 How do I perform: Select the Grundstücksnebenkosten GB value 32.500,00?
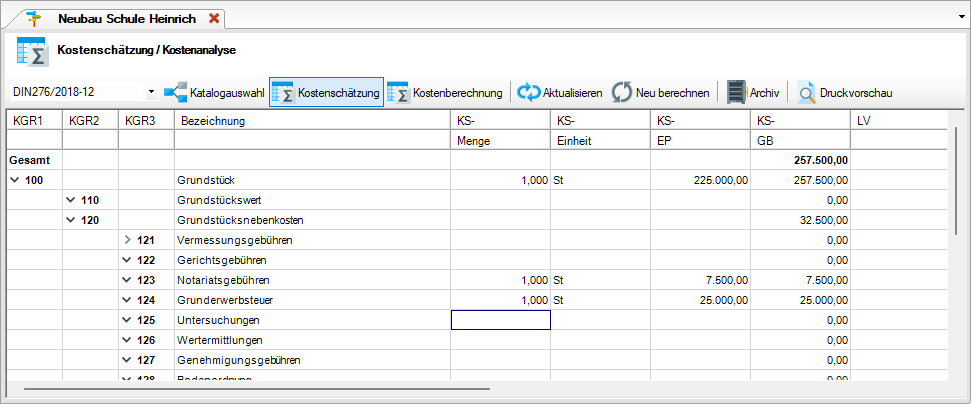coord(800,220)
